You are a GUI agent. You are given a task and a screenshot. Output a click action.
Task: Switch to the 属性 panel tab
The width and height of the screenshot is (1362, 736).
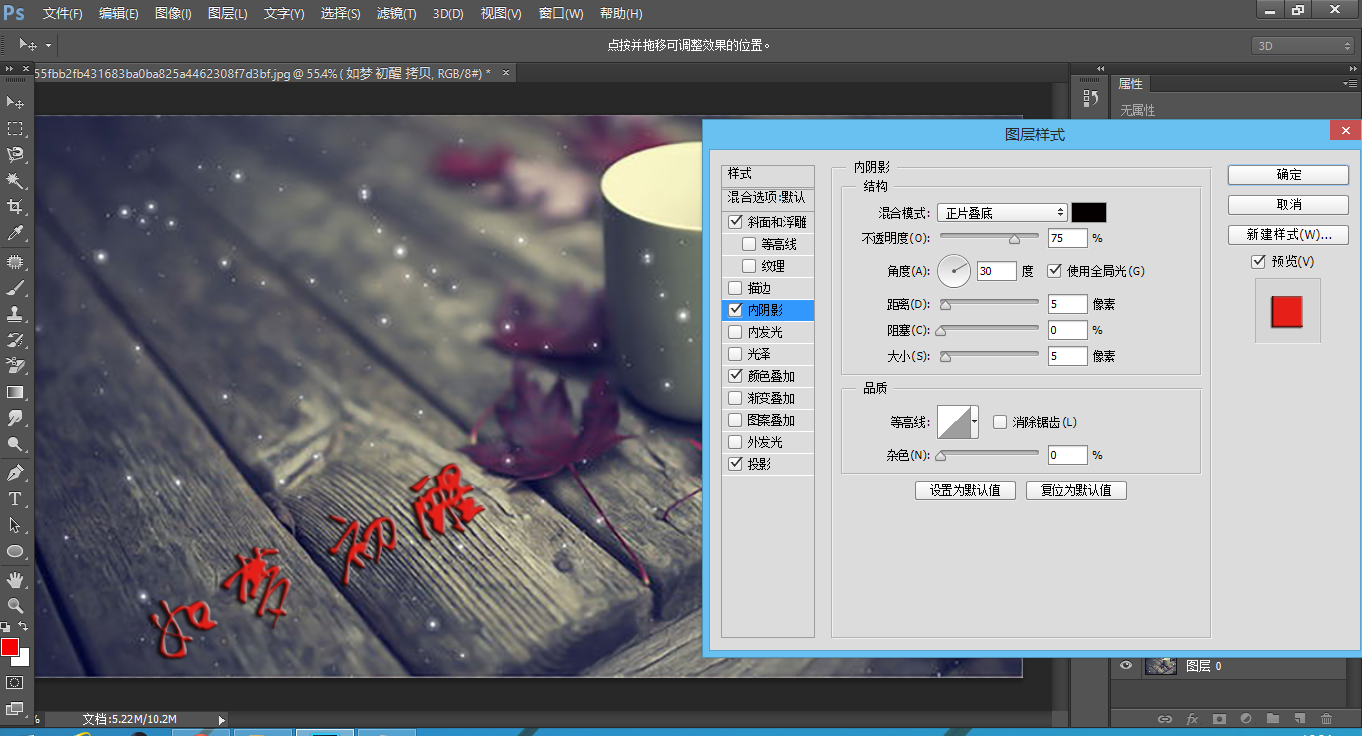click(1130, 84)
